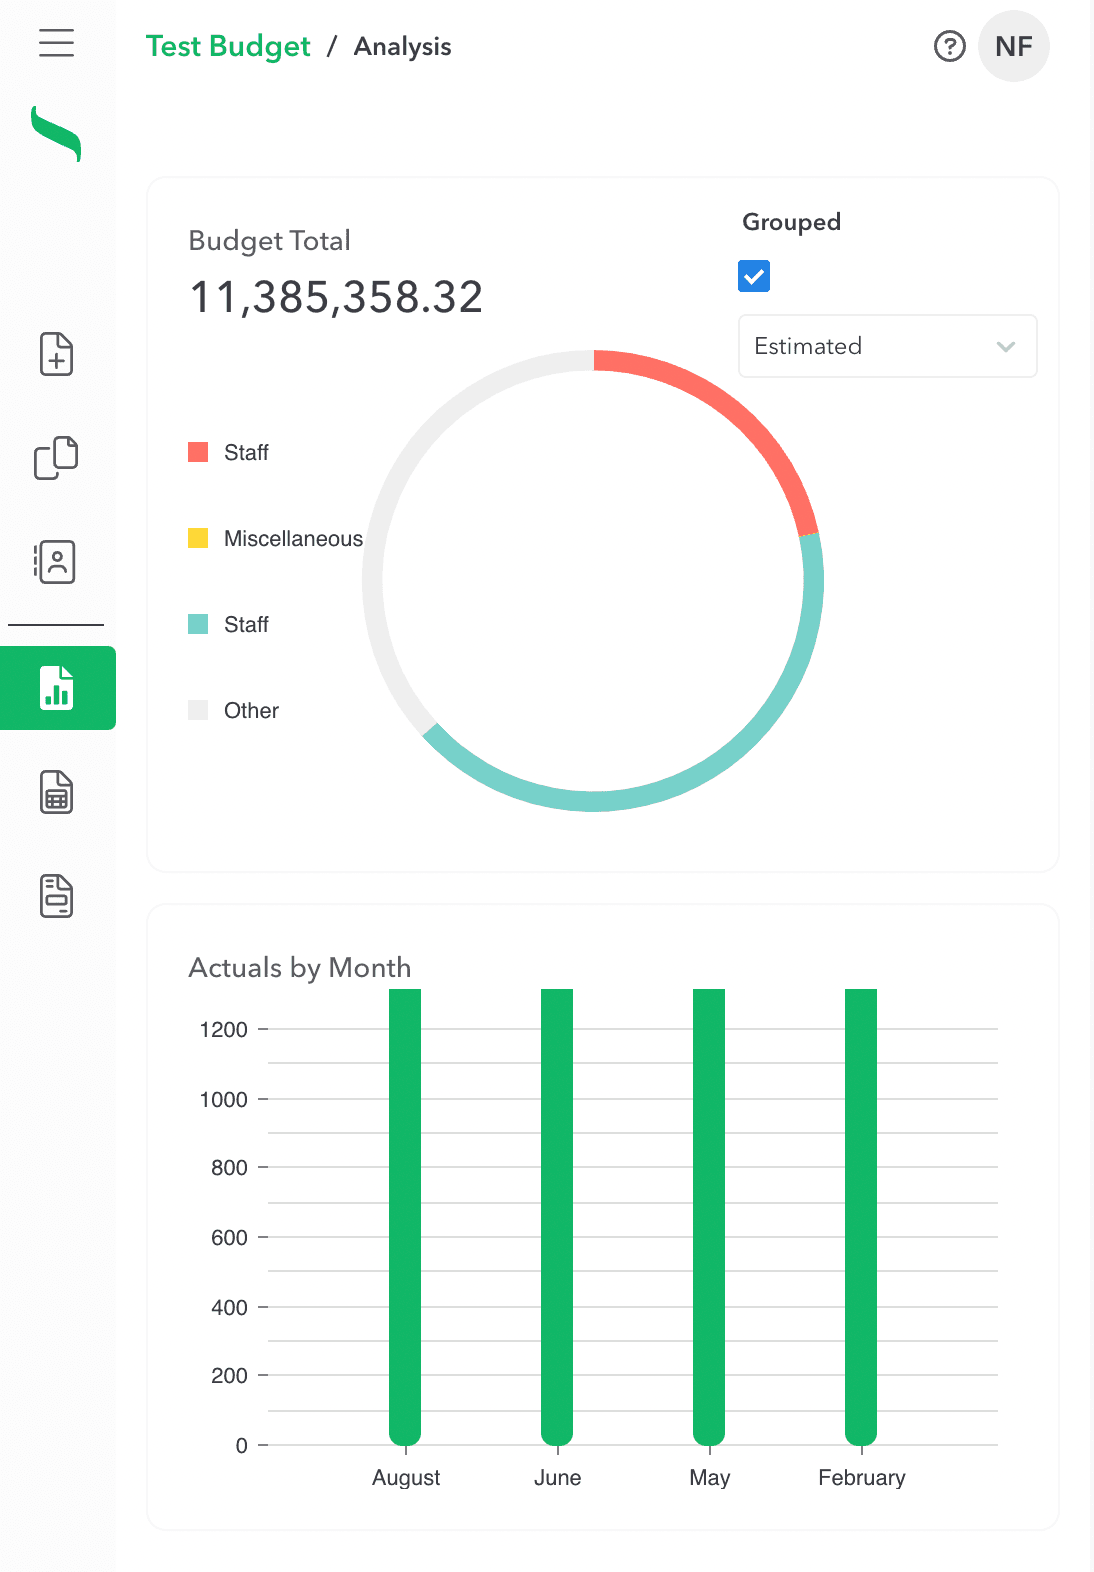
Task: Click the budget total 11,385,358.32
Action: pos(336,297)
